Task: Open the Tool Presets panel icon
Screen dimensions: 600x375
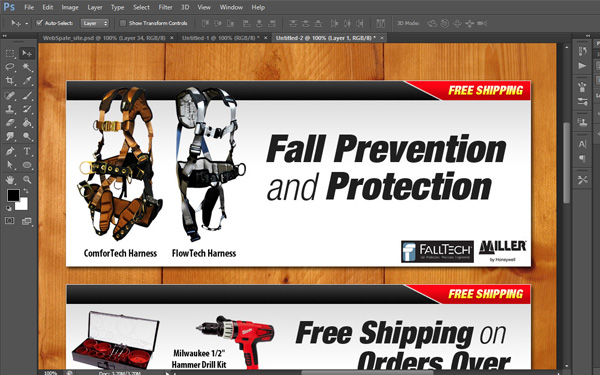Action: point(582,180)
